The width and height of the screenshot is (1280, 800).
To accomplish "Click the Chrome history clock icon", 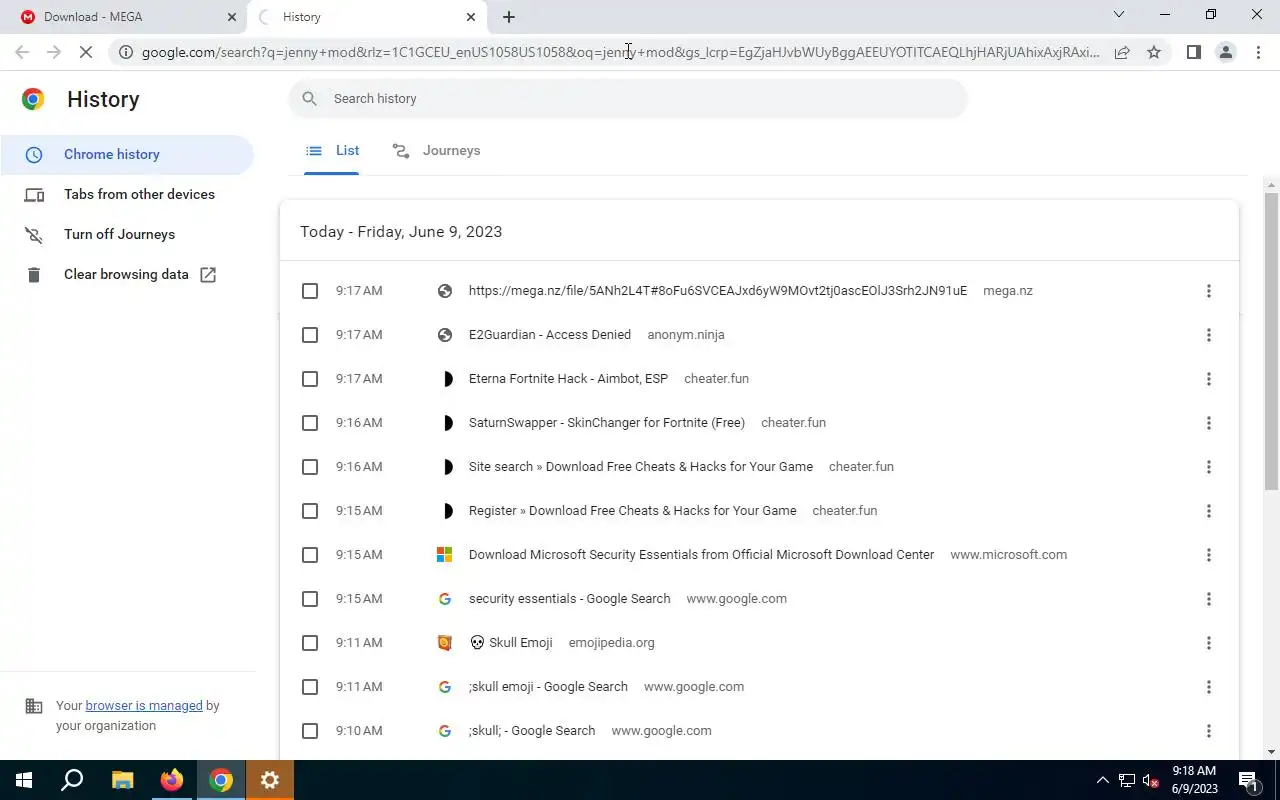I will pyautogui.click(x=34, y=155).
